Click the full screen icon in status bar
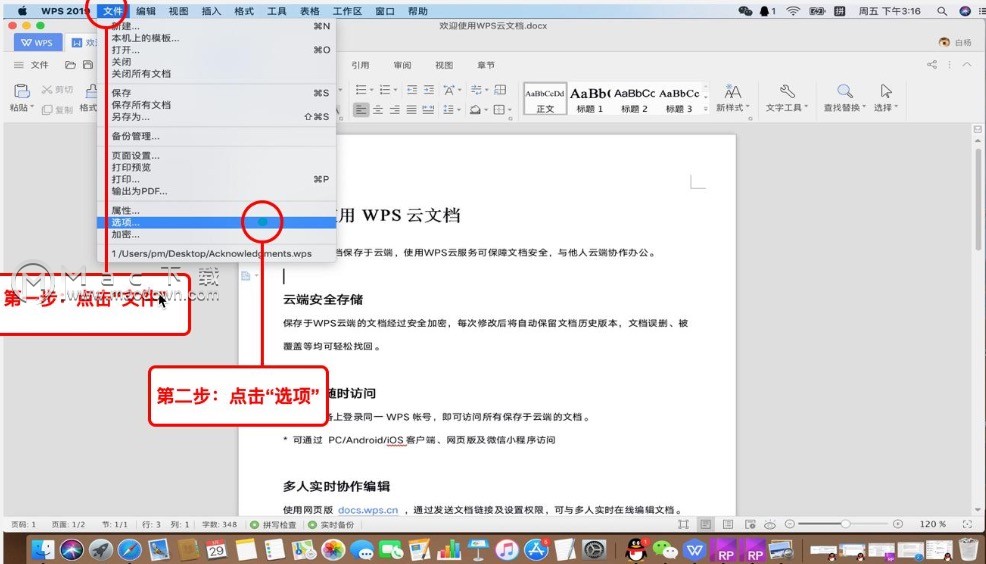Image resolution: width=986 pixels, height=564 pixels. (x=684, y=524)
